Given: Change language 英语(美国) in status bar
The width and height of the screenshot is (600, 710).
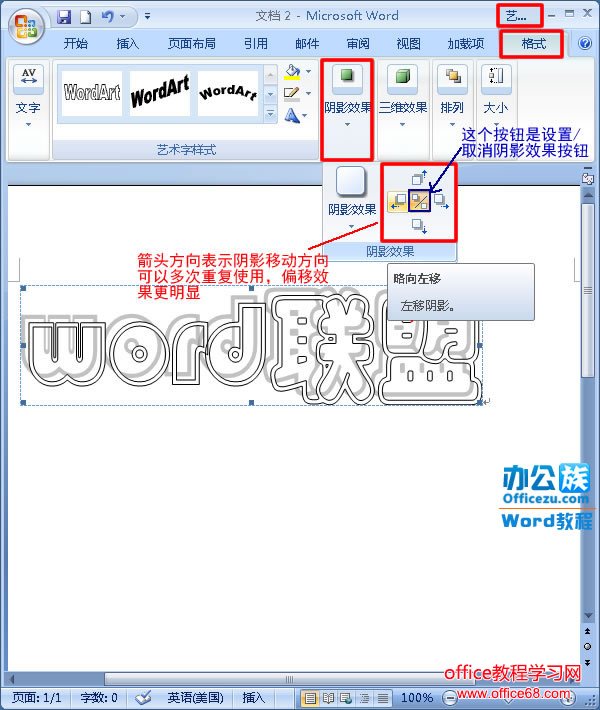Looking at the screenshot, I should (195, 697).
